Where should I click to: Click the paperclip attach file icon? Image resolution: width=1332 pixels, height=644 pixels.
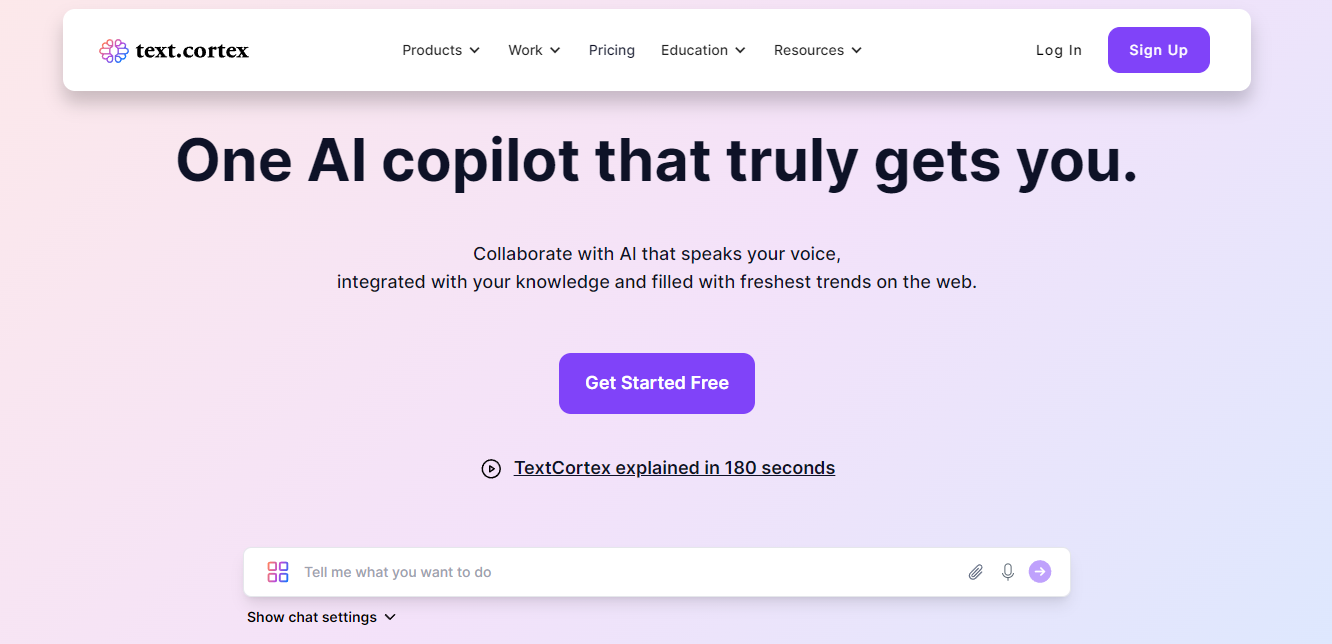976,572
